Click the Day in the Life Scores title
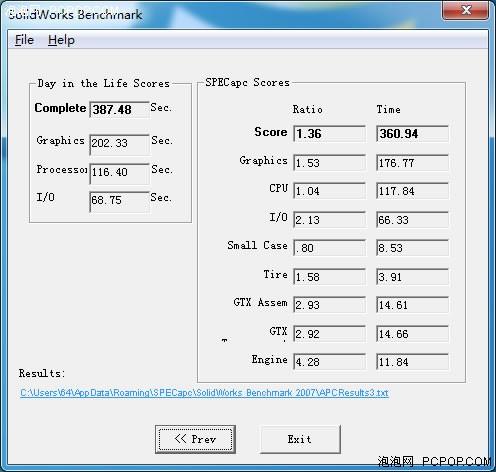This screenshot has width=496, height=472. coord(103,83)
